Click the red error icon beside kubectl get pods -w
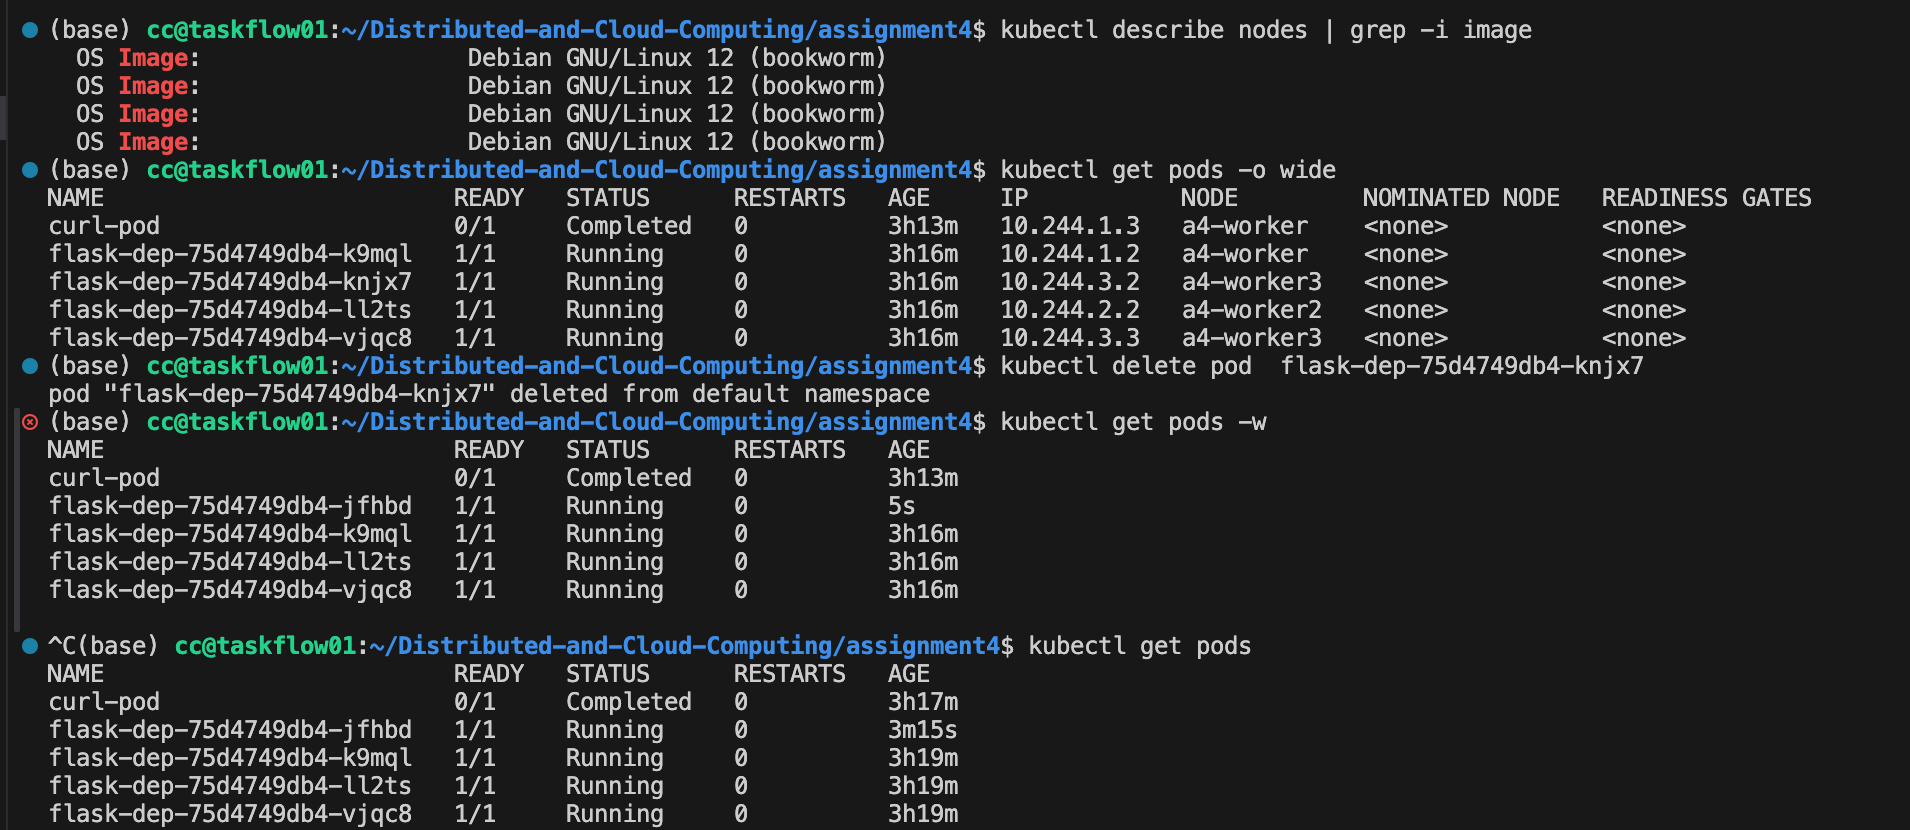This screenshot has width=1910, height=830. 30,422
